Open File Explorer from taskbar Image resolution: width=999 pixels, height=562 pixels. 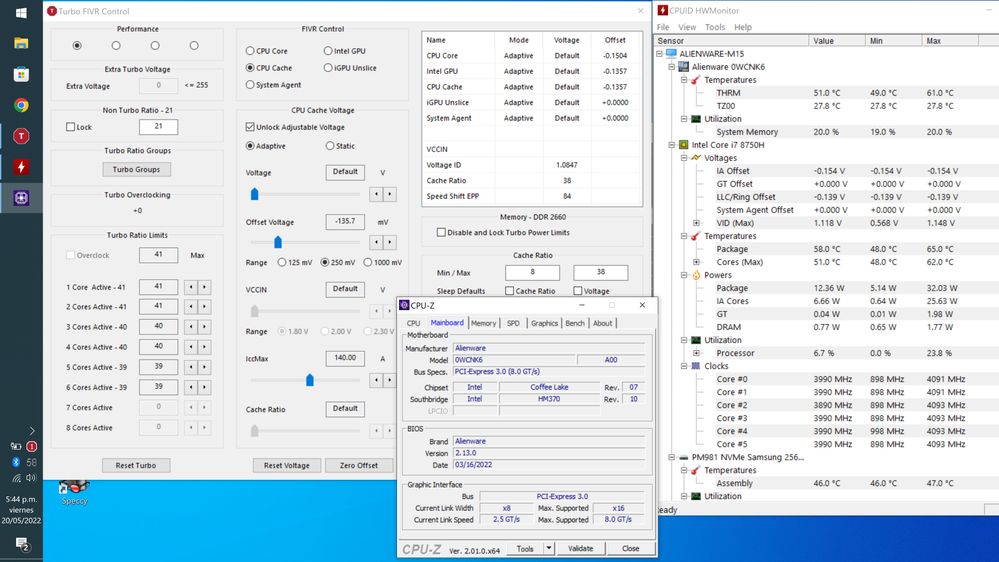point(21,43)
